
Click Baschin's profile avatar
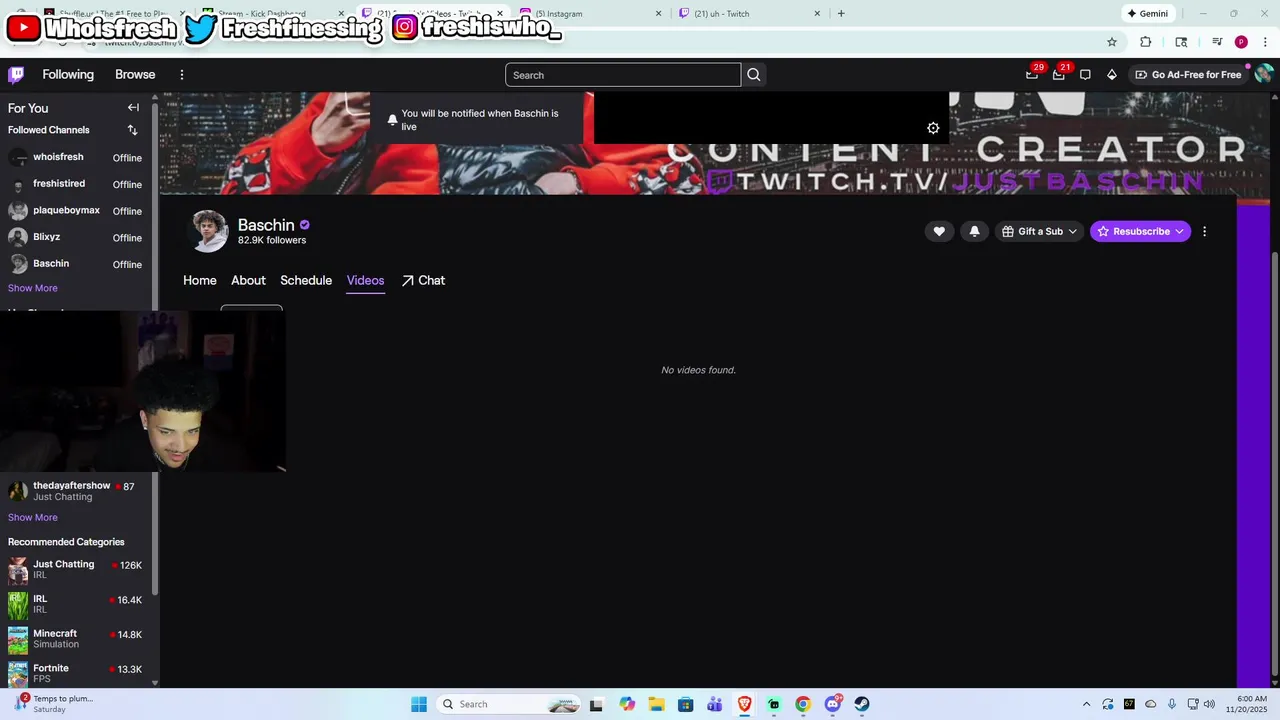coord(209,231)
